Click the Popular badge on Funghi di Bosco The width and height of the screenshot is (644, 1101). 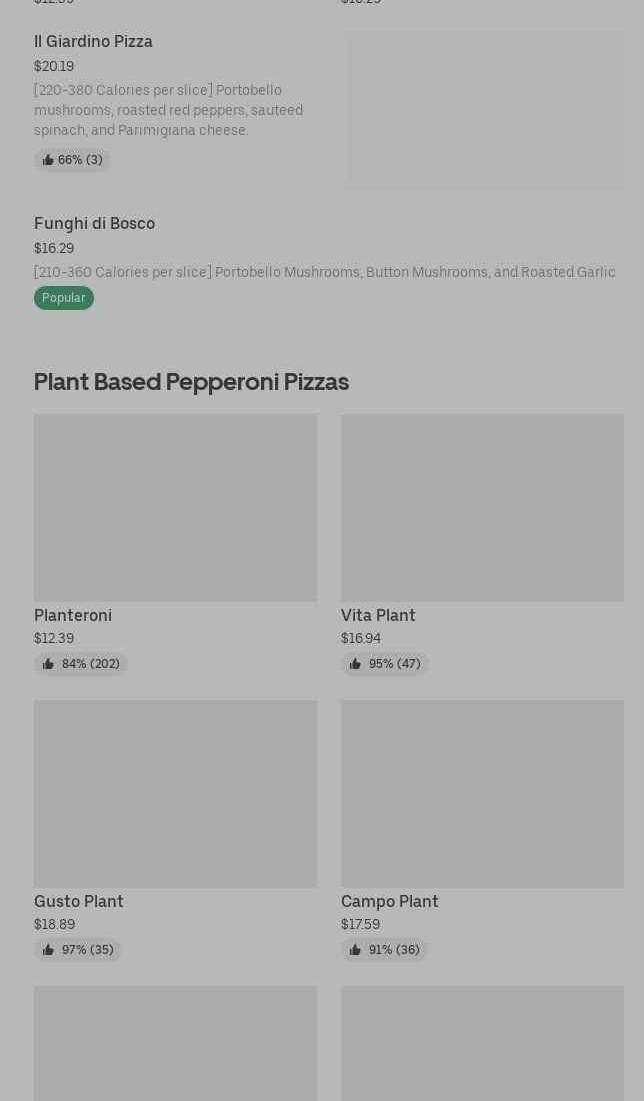[x=64, y=298]
